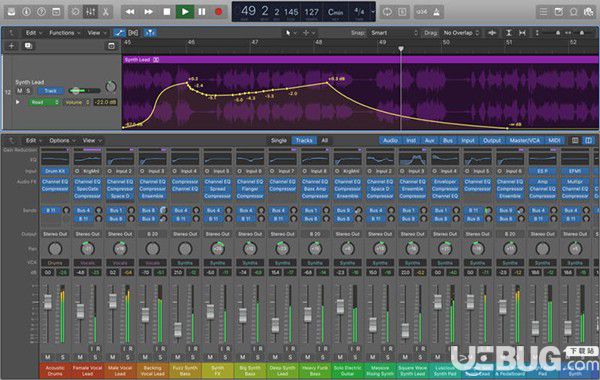The image size is (600, 380).
Task: Toggle the Smart Controls dial icon
Action: 76,12
